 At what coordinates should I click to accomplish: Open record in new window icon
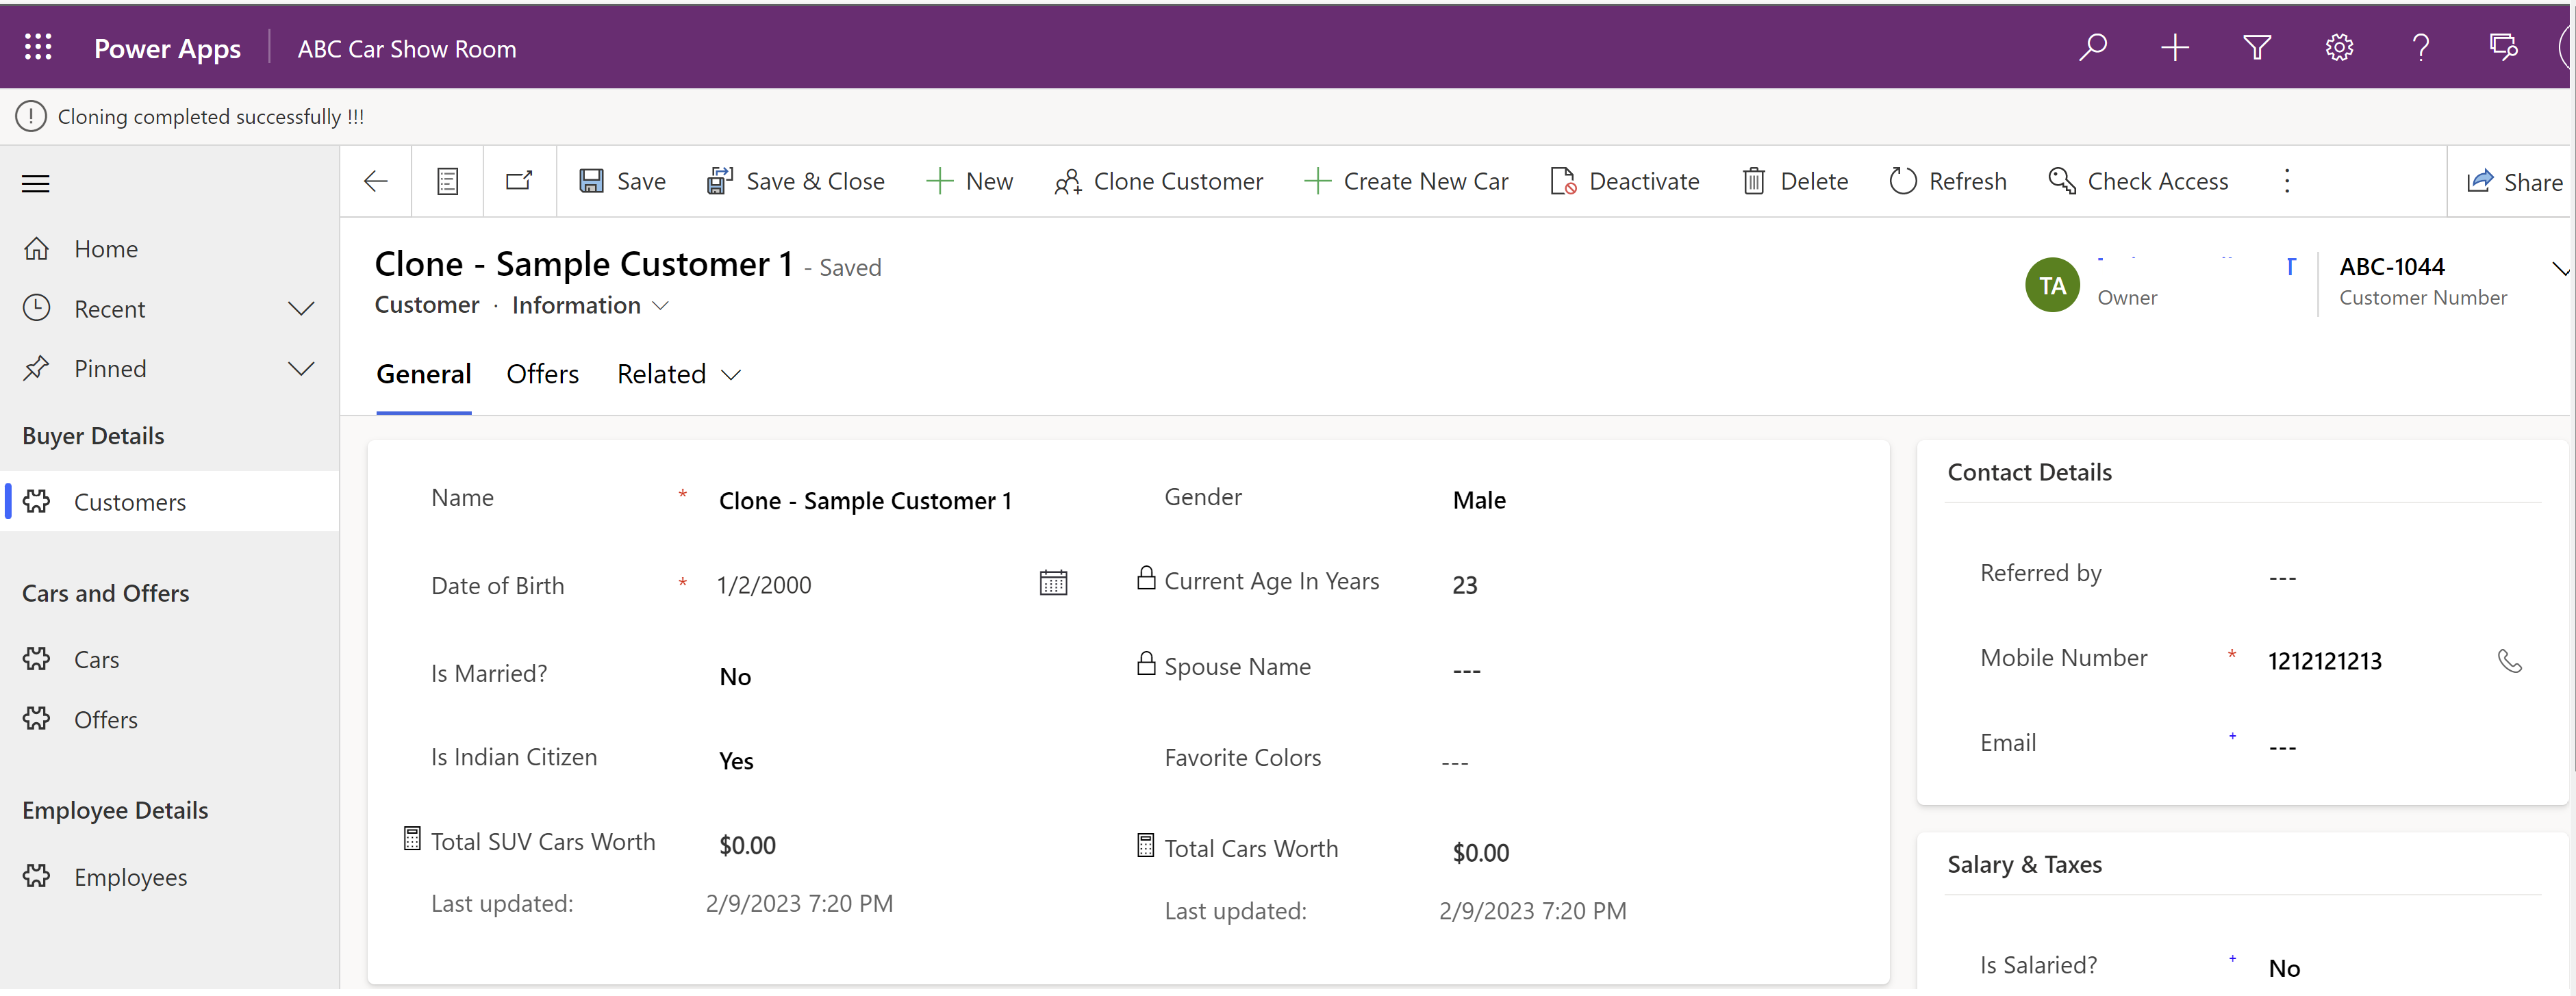click(x=519, y=181)
